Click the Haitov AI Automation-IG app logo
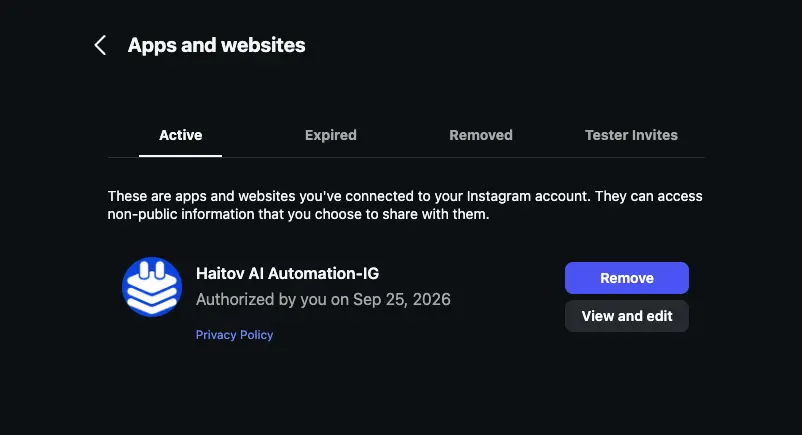This screenshot has height=435, width=802. click(x=152, y=287)
